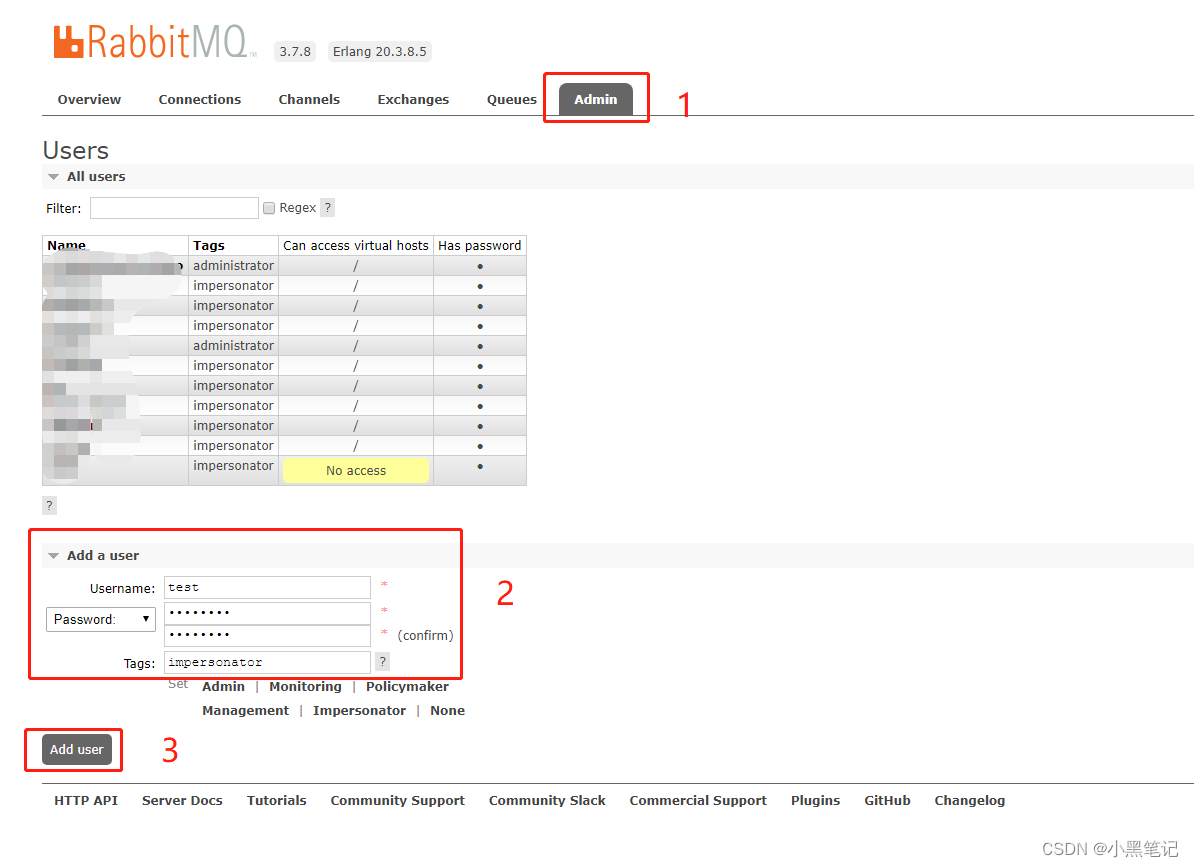Enable the Regex filter checkbox
Image resolution: width=1194 pixels, height=867 pixels.
click(269, 208)
